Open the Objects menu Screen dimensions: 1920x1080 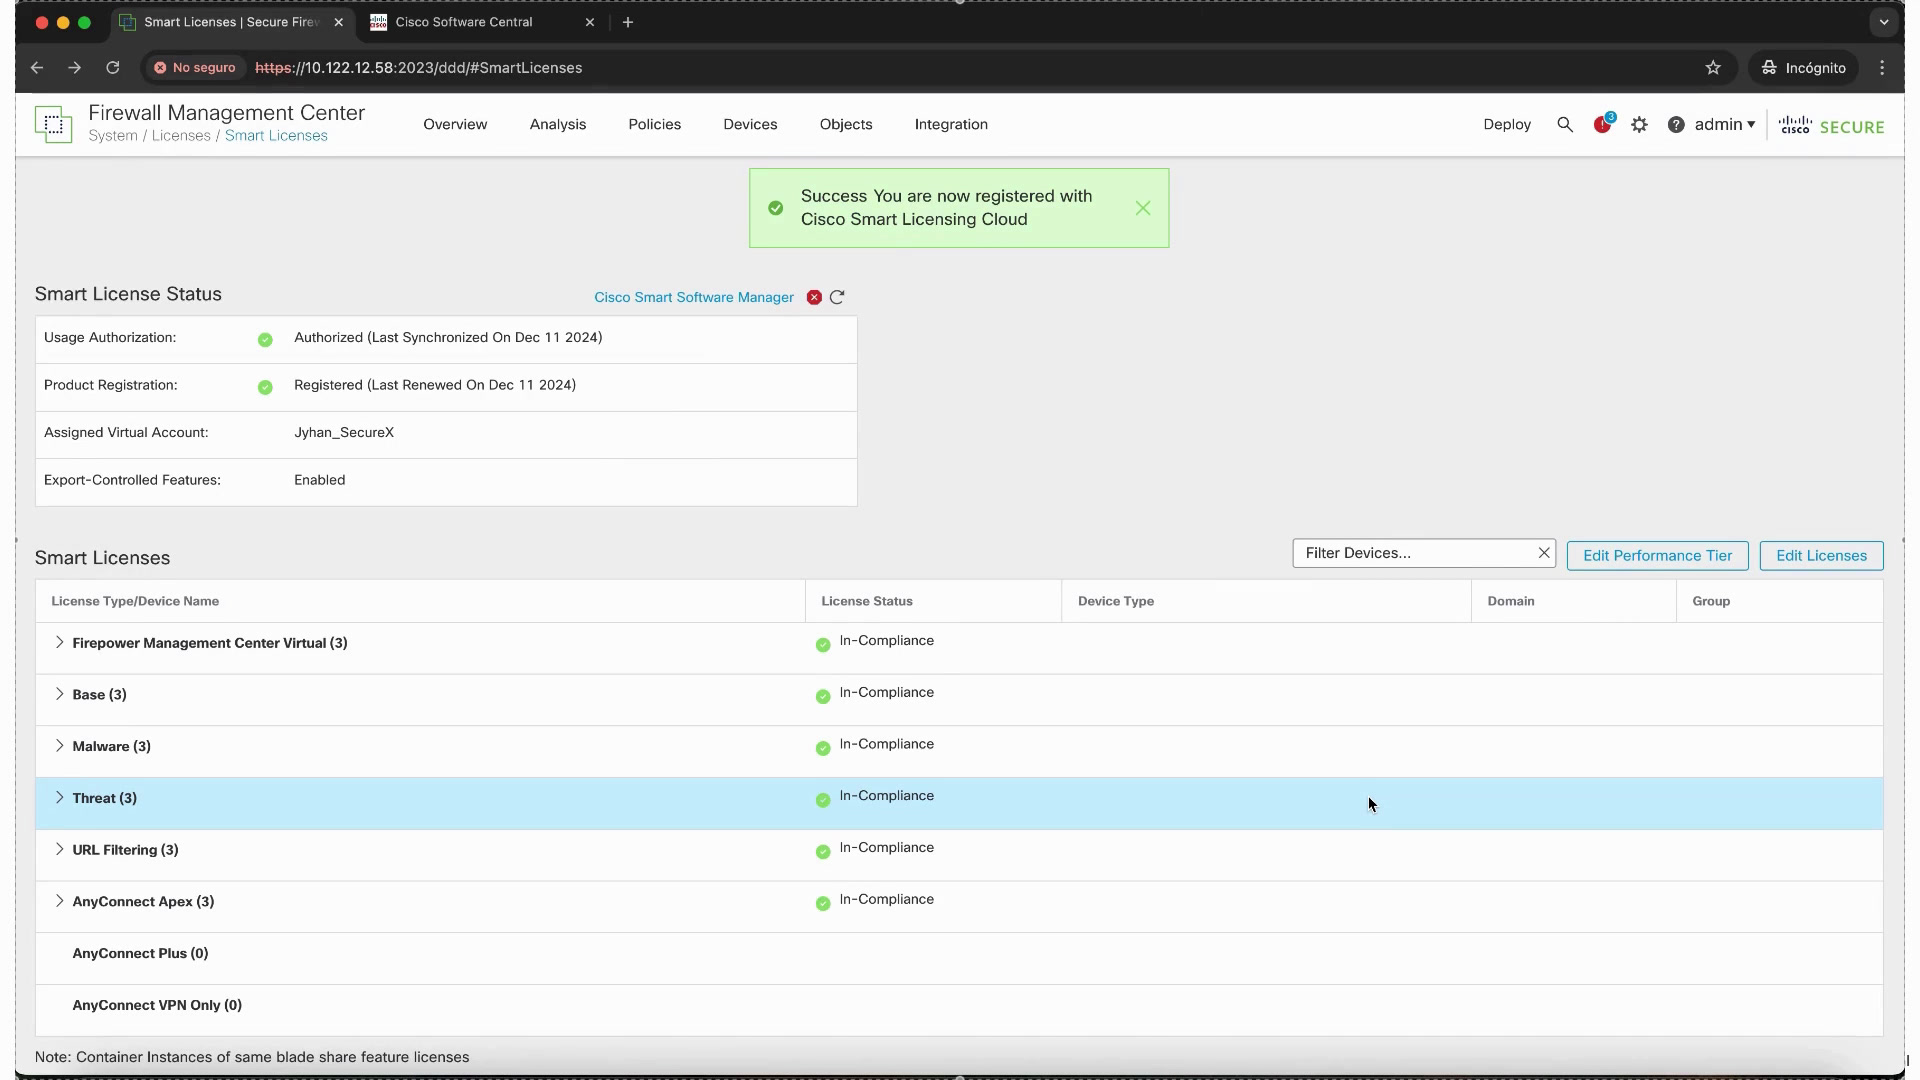click(x=846, y=124)
